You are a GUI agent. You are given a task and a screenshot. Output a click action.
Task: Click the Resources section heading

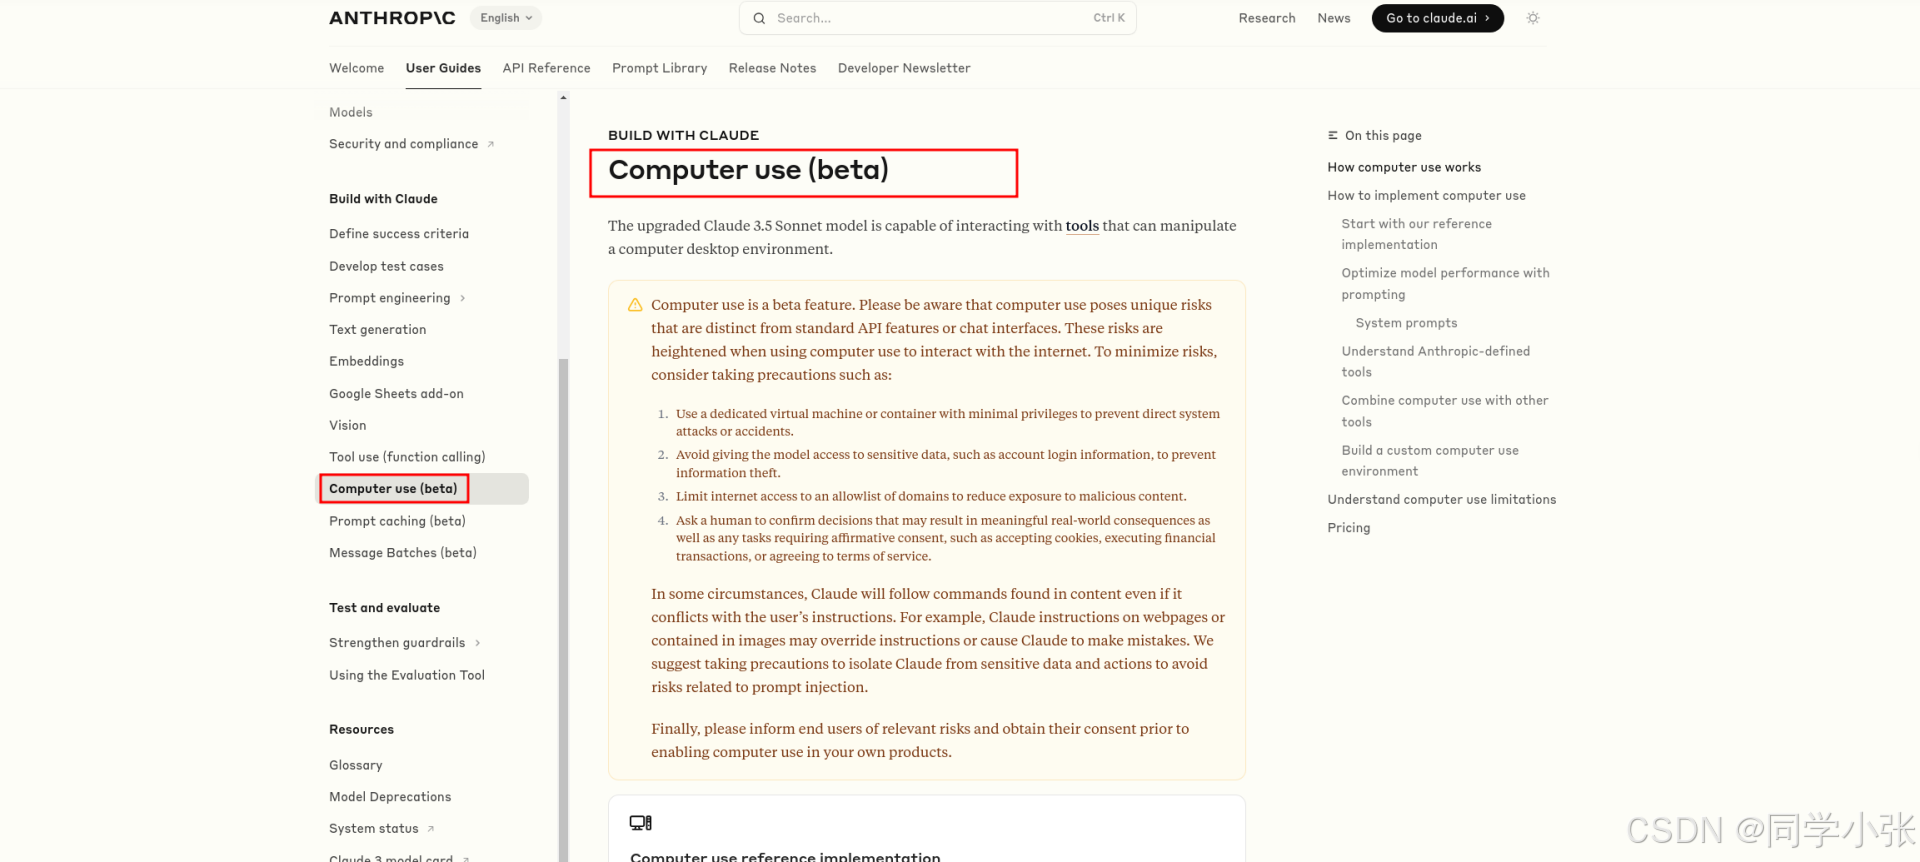[361, 730]
